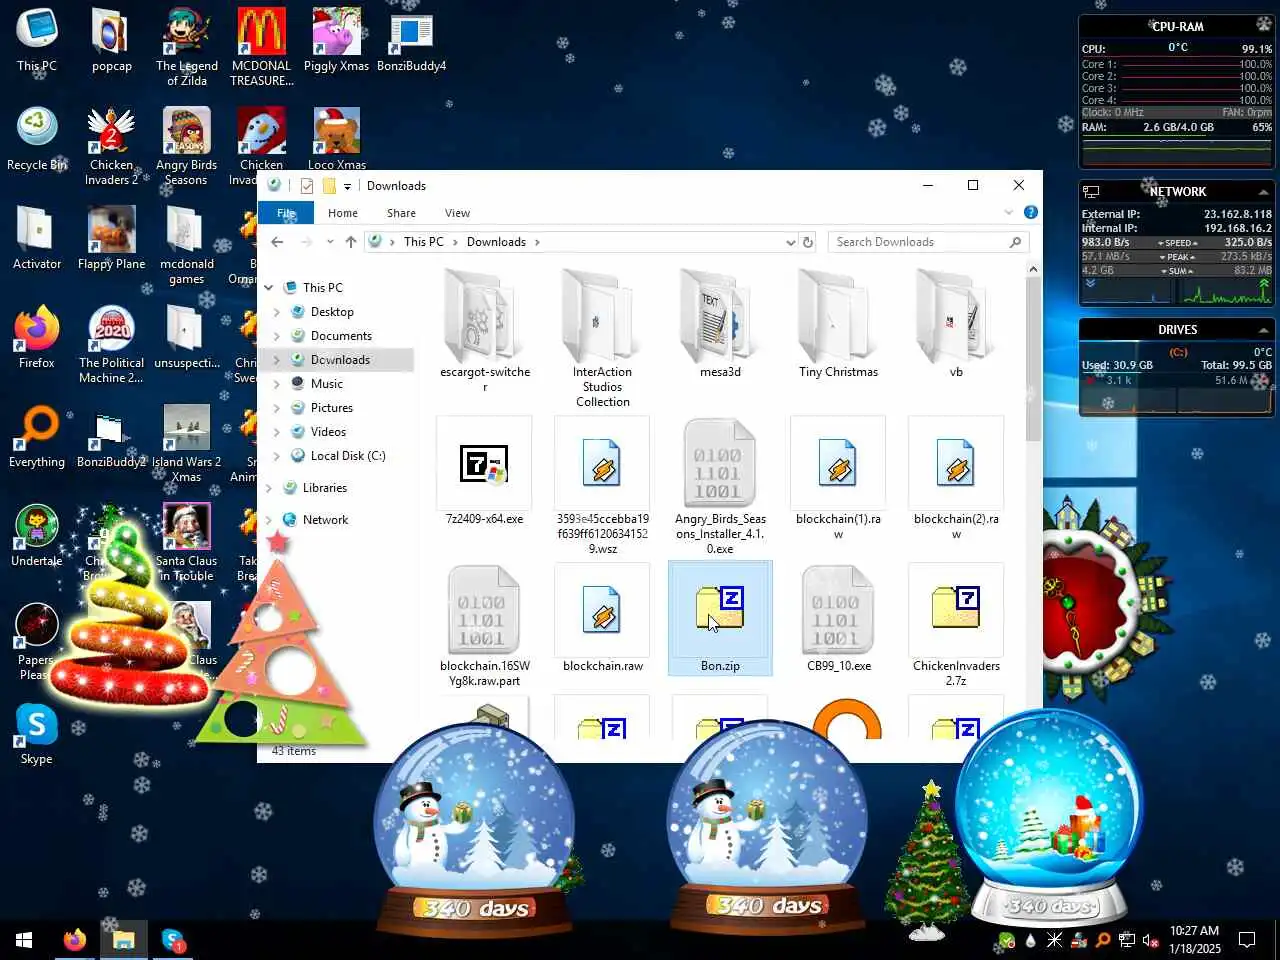The height and width of the screenshot is (960, 1280).
Task: Go back in Explorer navigation
Action: (x=277, y=242)
